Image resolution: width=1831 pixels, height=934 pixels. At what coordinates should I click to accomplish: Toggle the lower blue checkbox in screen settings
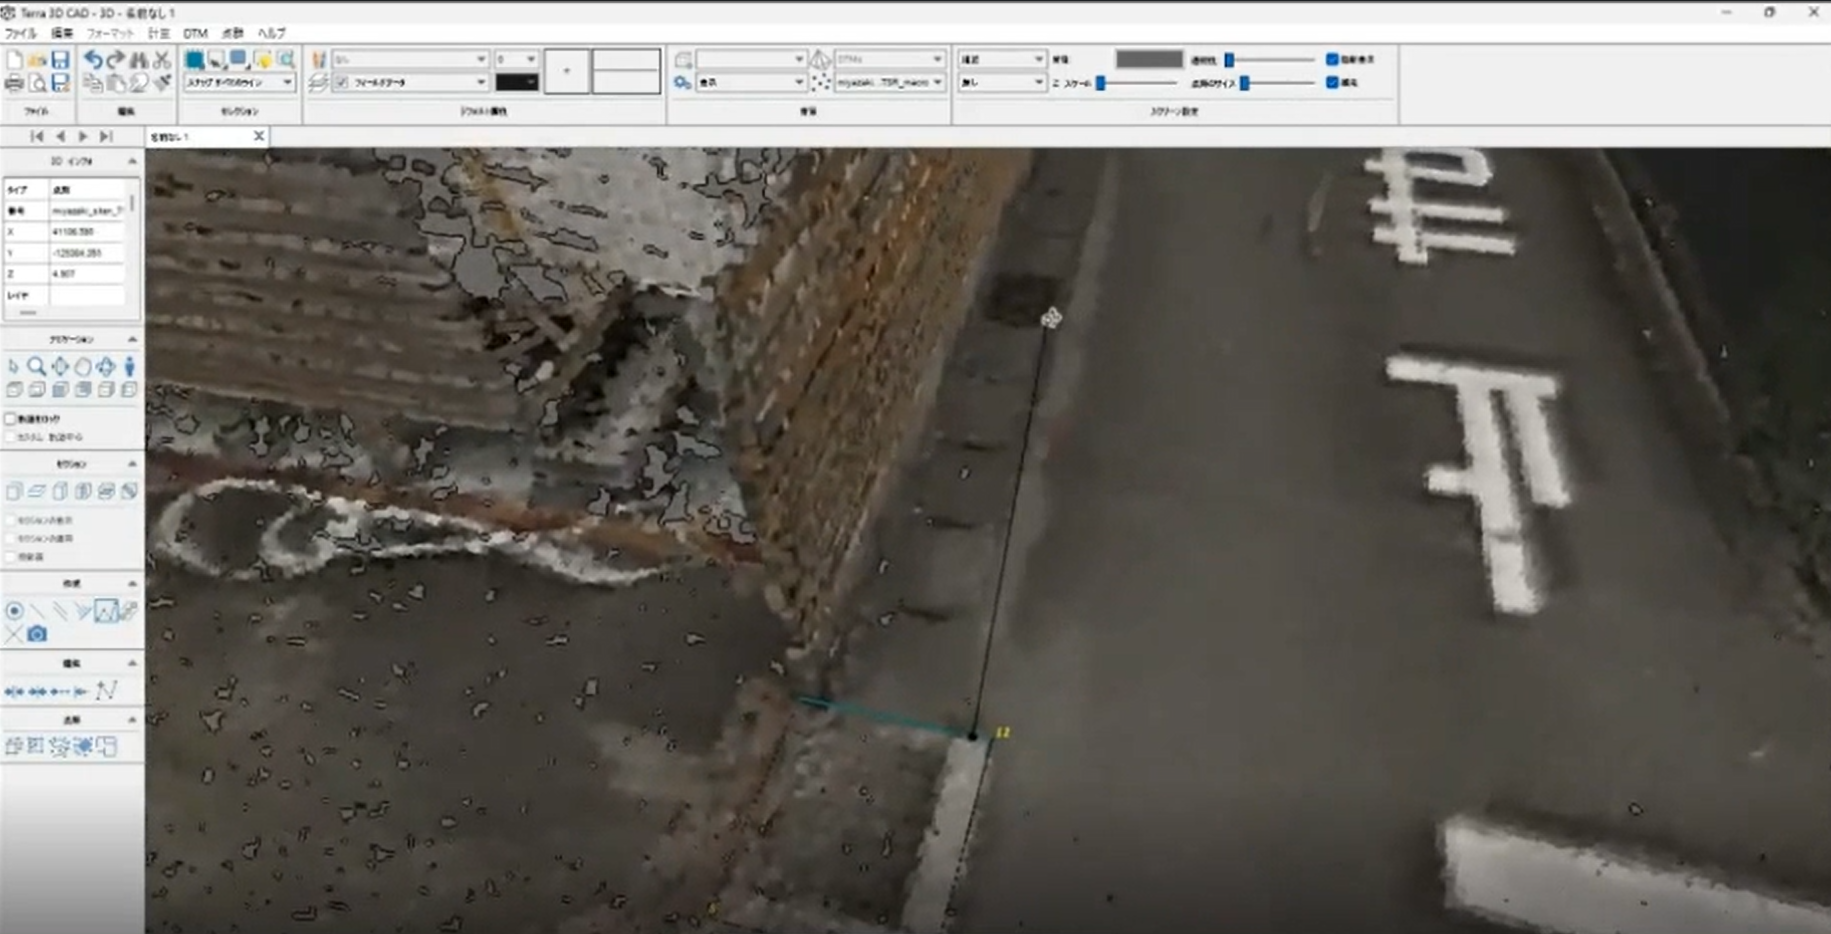1332,82
